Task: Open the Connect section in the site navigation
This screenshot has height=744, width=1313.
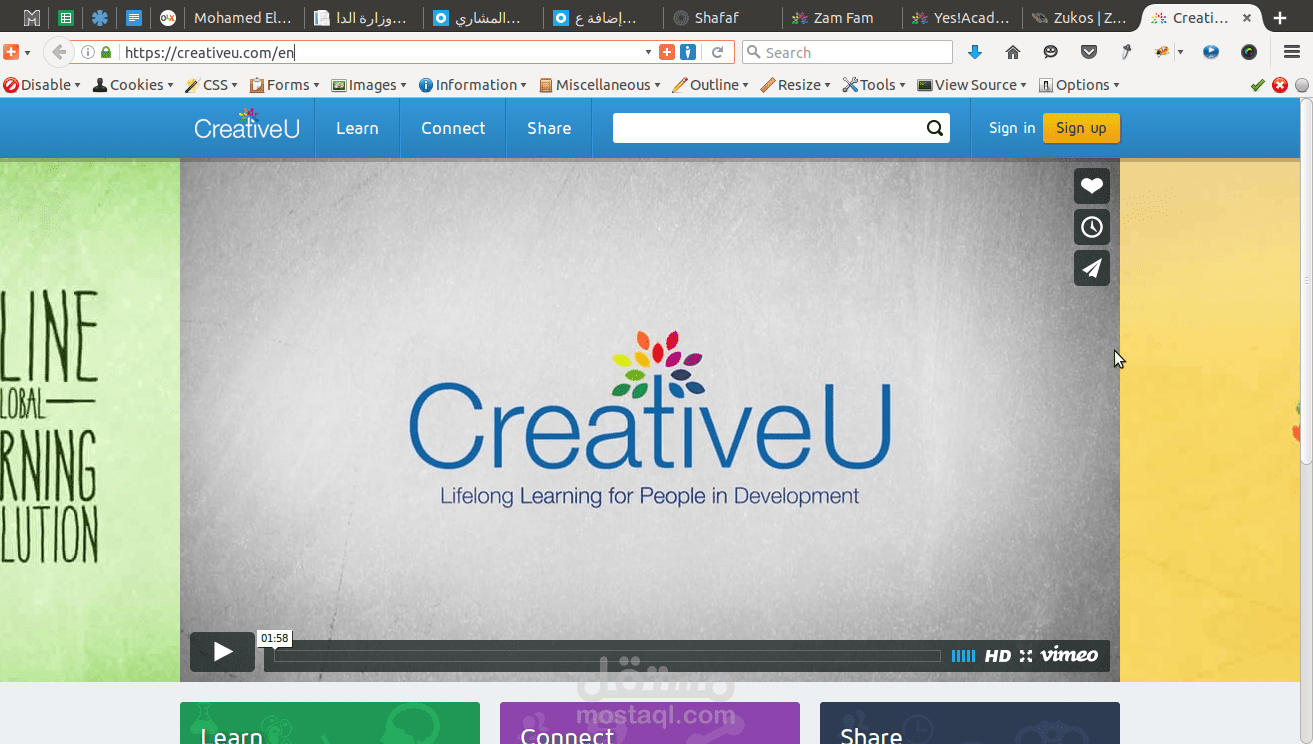Action: (x=452, y=128)
